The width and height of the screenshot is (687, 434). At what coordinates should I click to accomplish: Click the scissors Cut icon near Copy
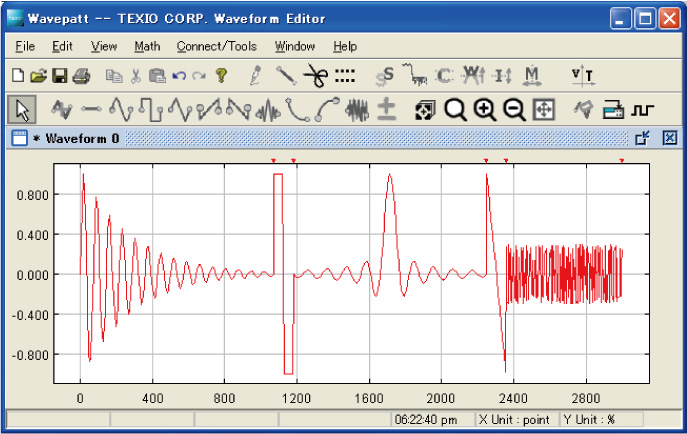point(136,76)
